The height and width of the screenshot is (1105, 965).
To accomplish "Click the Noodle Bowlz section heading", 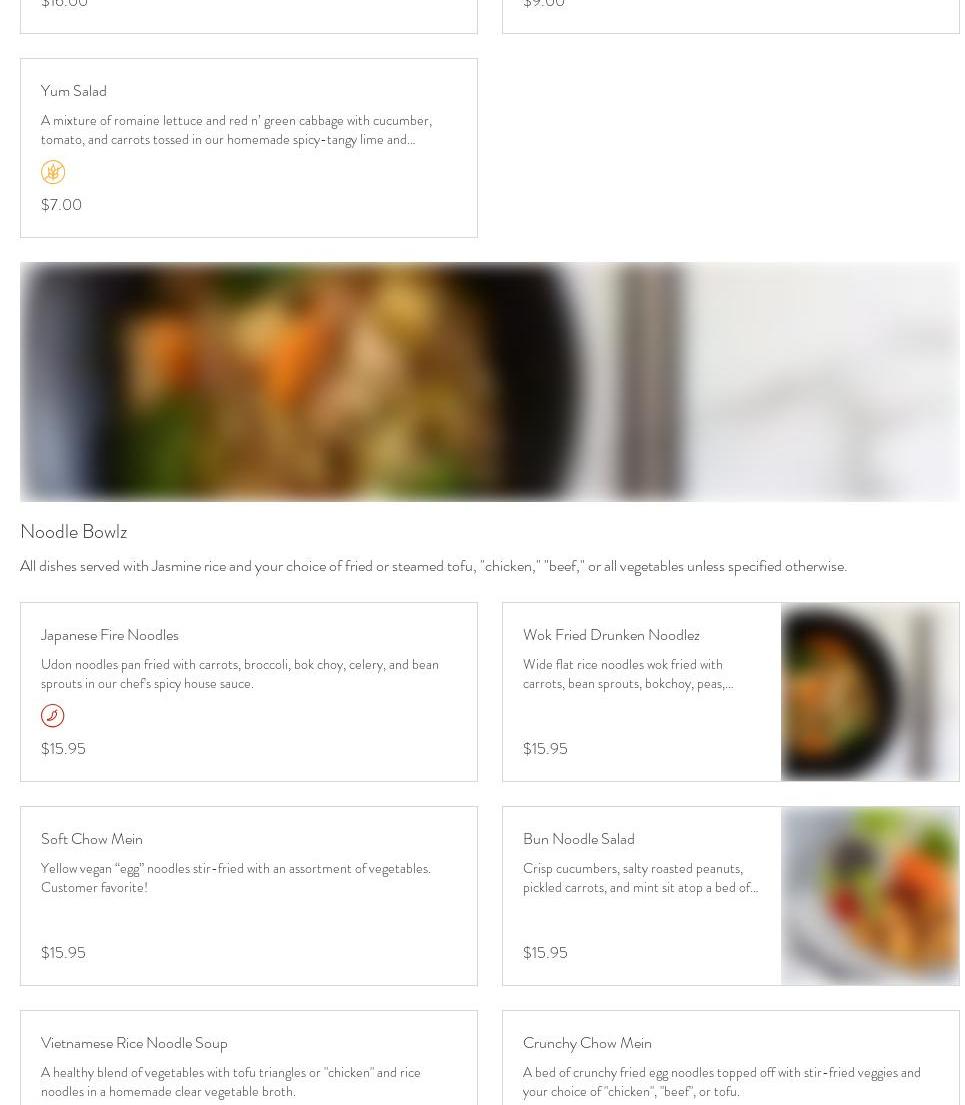I will pyautogui.click(x=74, y=531).
